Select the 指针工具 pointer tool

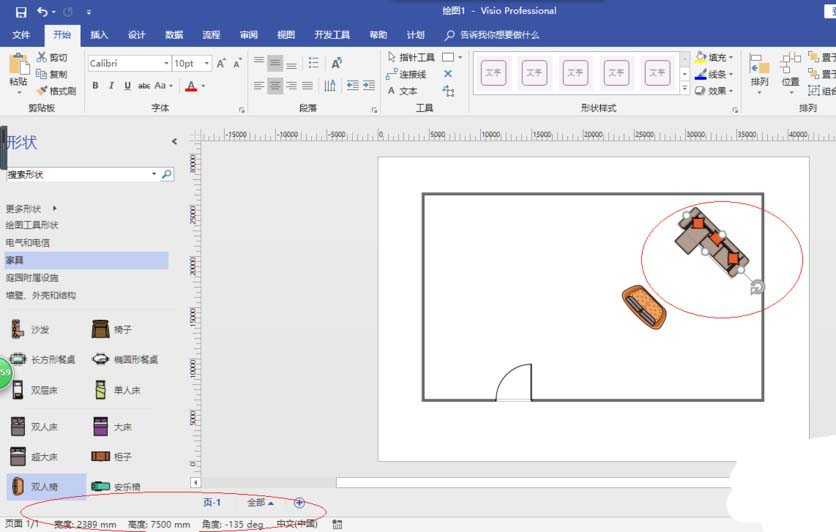point(410,58)
